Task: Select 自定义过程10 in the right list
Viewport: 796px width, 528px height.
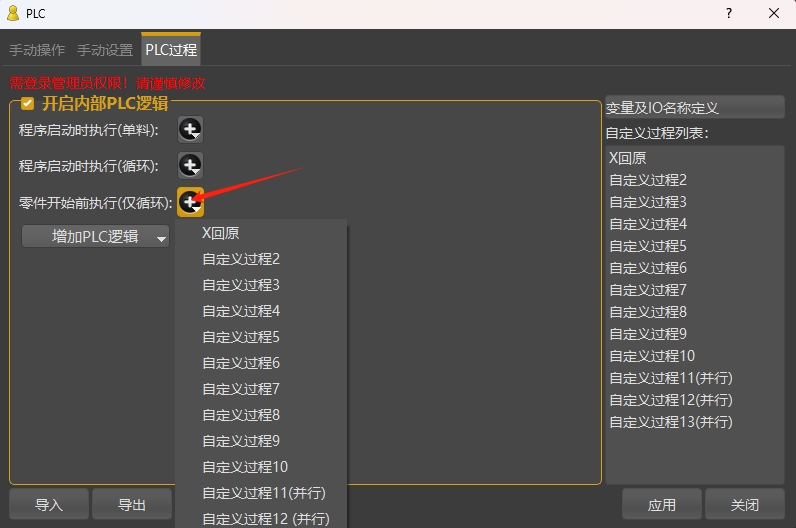Action: pyautogui.click(x=694, y=356)
